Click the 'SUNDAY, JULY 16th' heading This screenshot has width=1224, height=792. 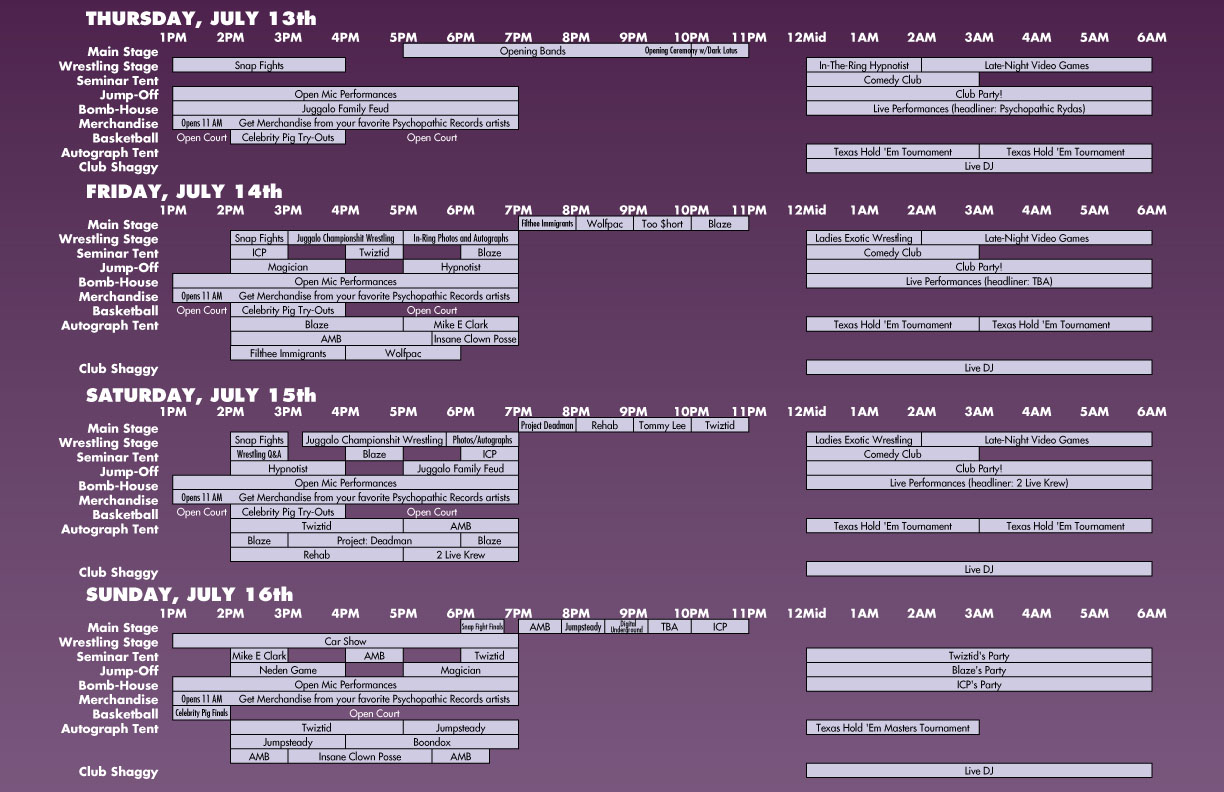point(190,595)
